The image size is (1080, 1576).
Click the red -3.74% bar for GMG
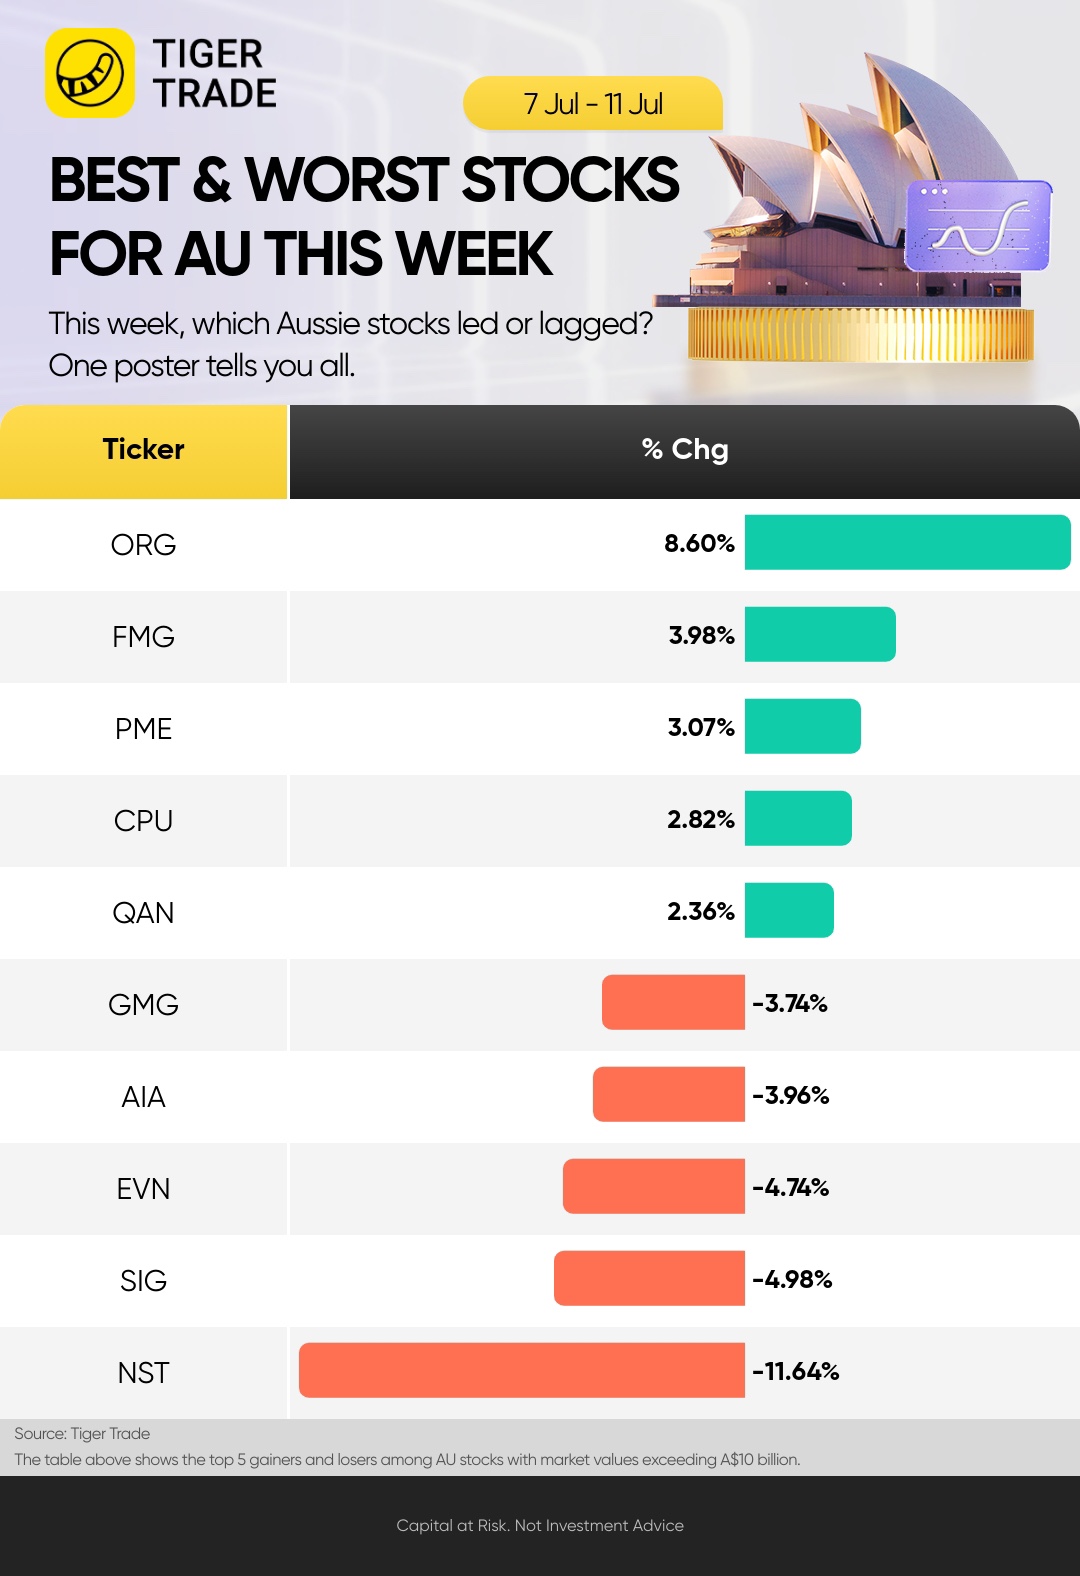(x=673, y=1002)
